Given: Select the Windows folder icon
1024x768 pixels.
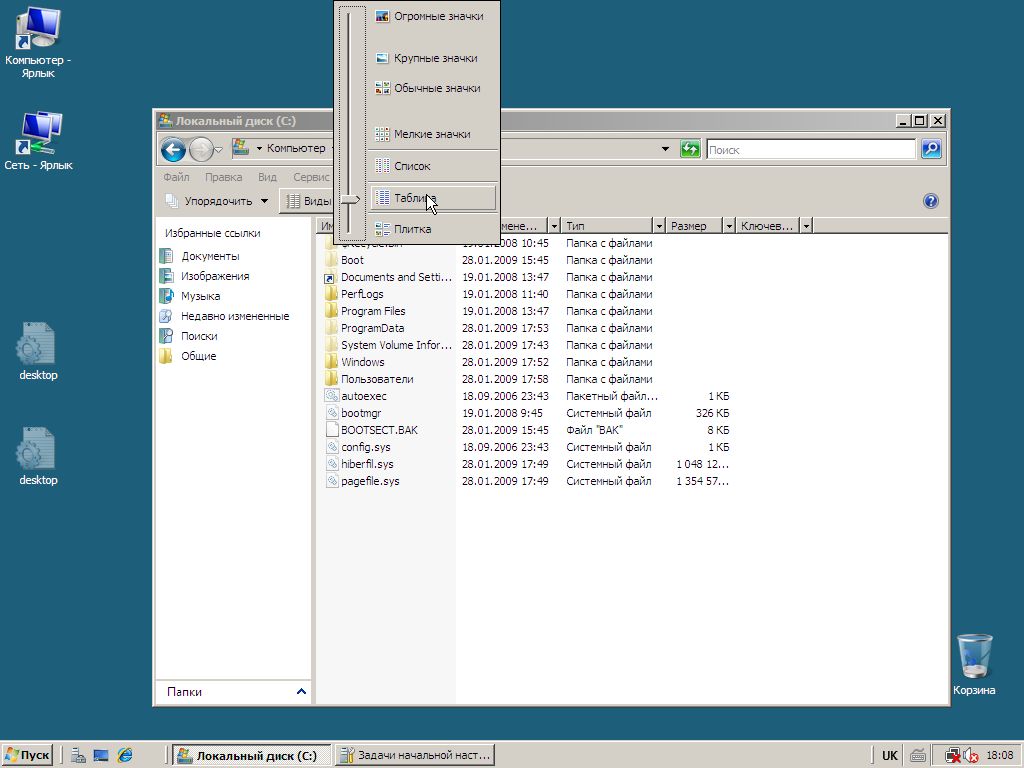Looking at the screenshot, I should tap(332, 362).
